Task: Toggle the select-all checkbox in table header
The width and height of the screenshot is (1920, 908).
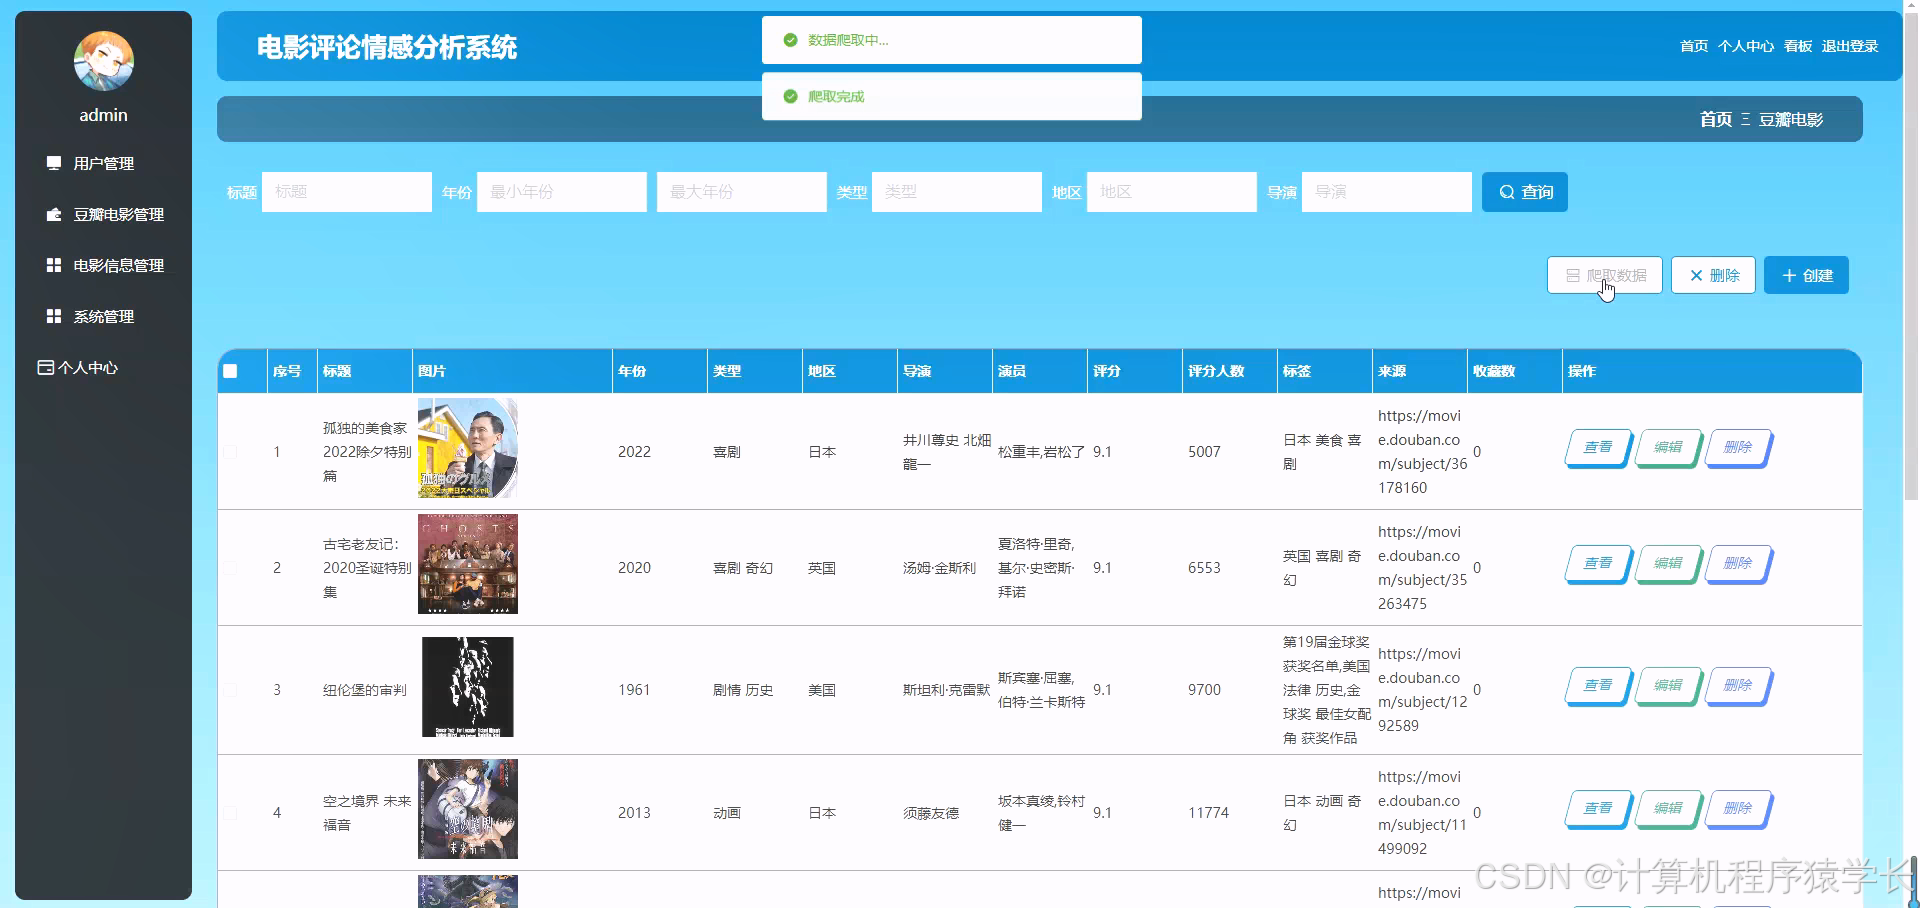Action: coord(230,371)
